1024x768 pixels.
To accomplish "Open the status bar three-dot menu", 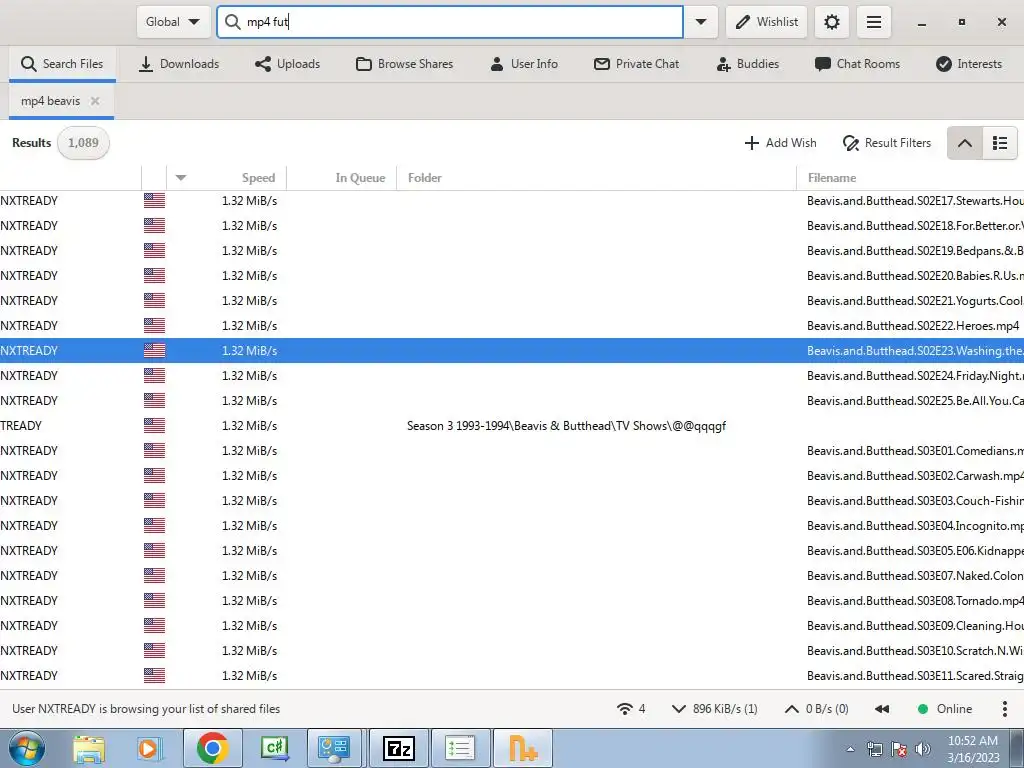I will 1004,709.
